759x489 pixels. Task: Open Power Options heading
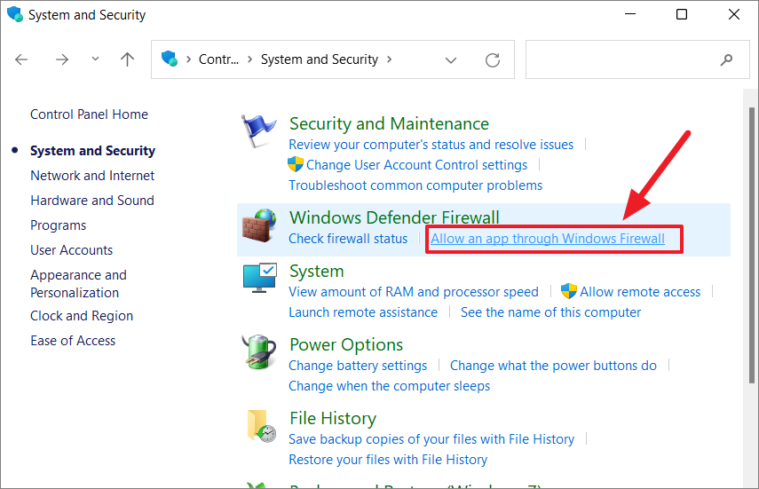(346, 344)
